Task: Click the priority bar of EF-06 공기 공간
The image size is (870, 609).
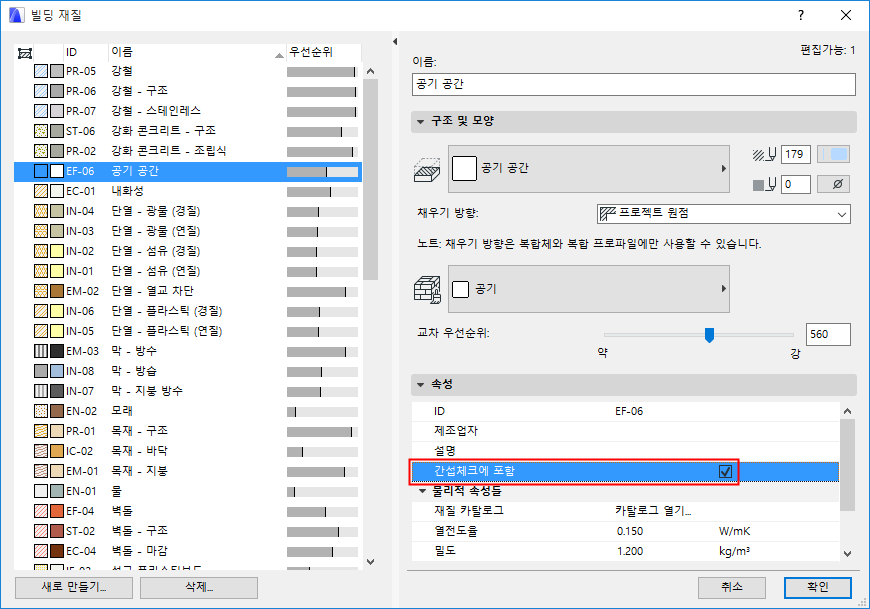Action: tap(322, 171)
